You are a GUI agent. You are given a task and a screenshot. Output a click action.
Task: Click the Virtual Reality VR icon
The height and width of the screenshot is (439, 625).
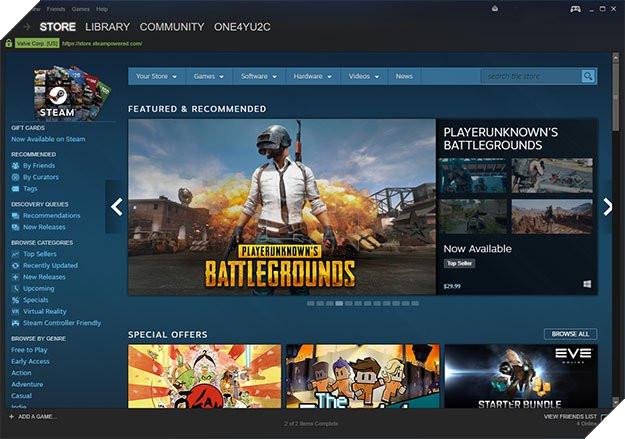pyautogui.click(x=16, y=311)
